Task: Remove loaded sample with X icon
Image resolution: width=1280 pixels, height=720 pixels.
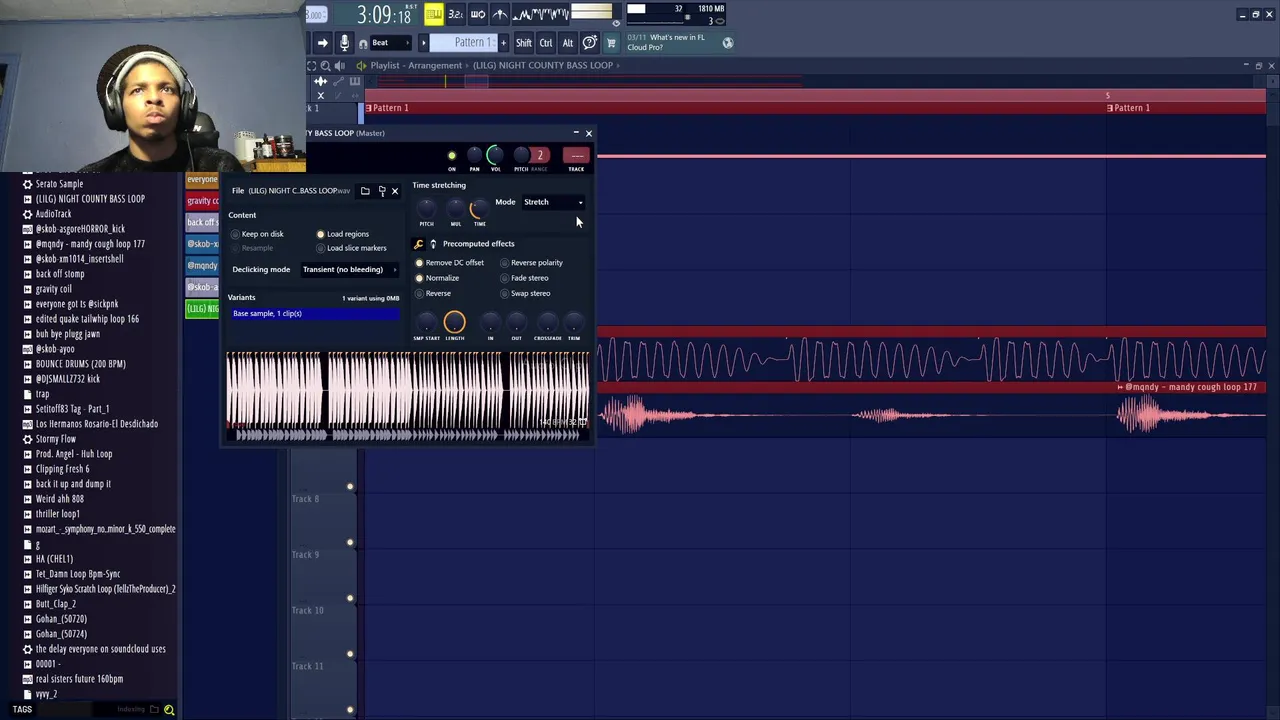Action: [x=395, y=191]
